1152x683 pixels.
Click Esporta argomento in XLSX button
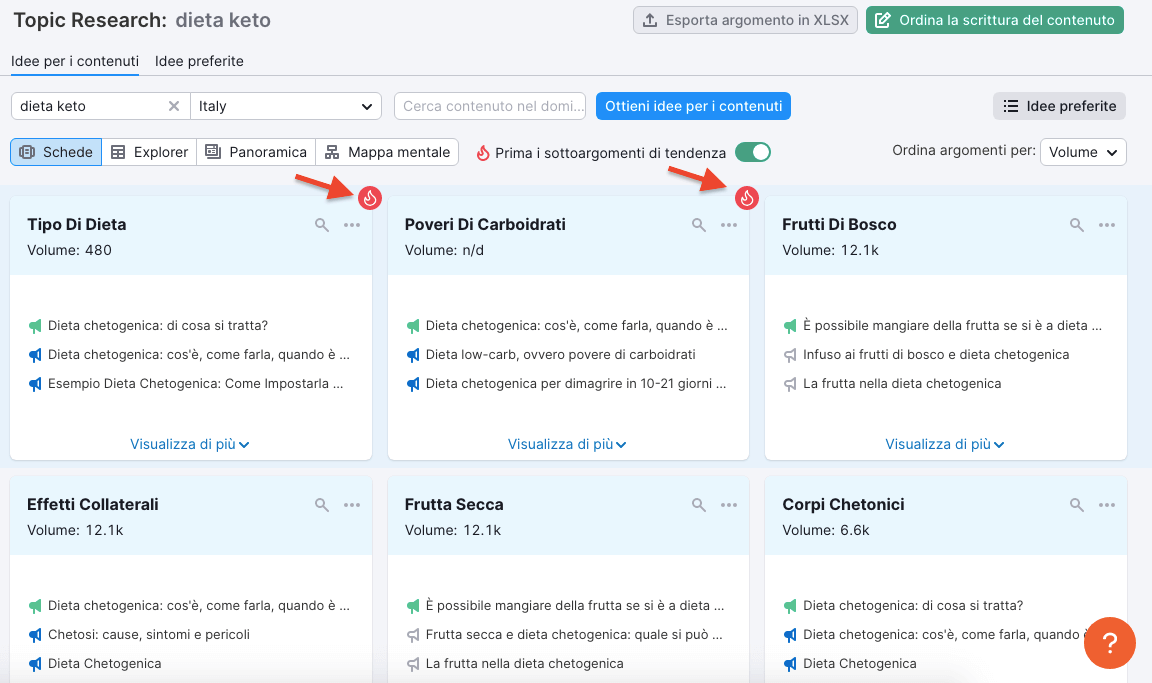(745, 20)
